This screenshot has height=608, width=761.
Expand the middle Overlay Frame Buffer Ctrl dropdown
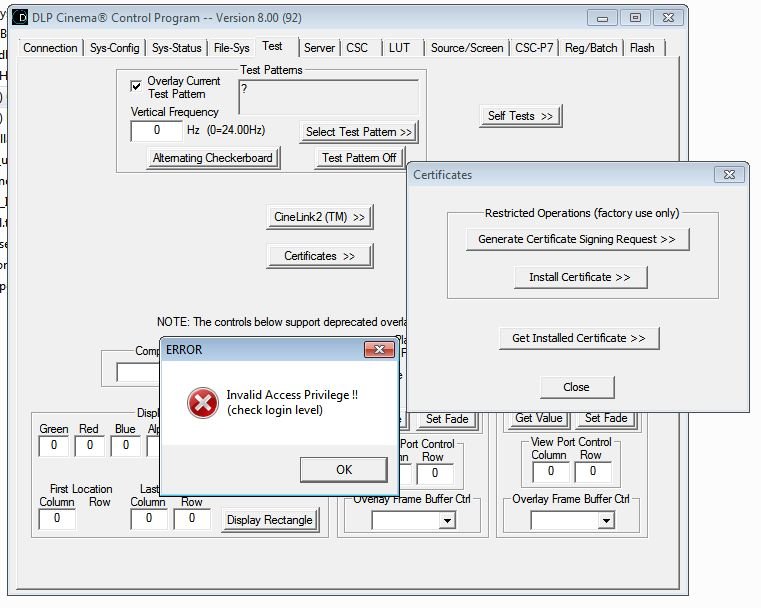click(446, 520)
